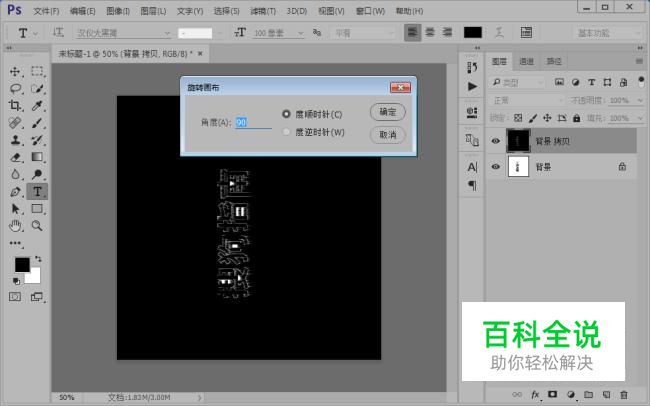Add a layer style (fx)
650x406 pixels.
pos(535,394)
